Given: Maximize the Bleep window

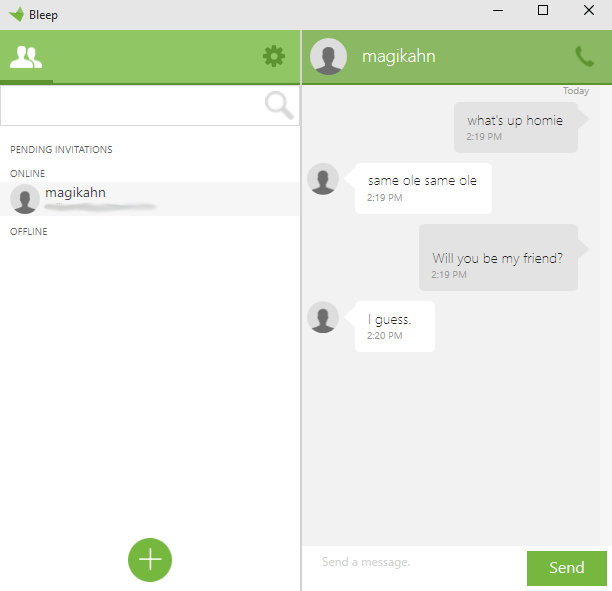Looking at the screenshot, I should pyautogui.click(x=543, y=10).
